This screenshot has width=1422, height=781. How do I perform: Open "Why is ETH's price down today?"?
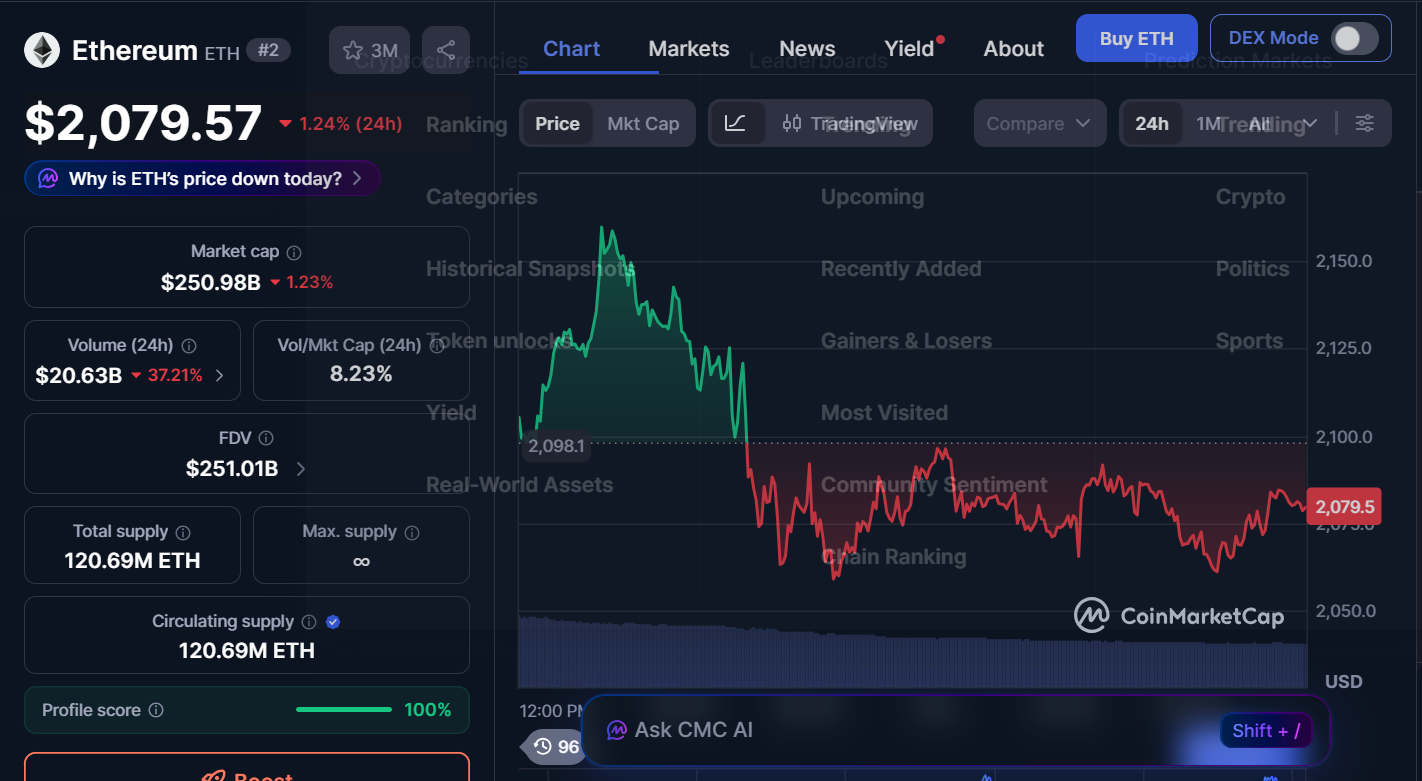(x=203, y=179)
